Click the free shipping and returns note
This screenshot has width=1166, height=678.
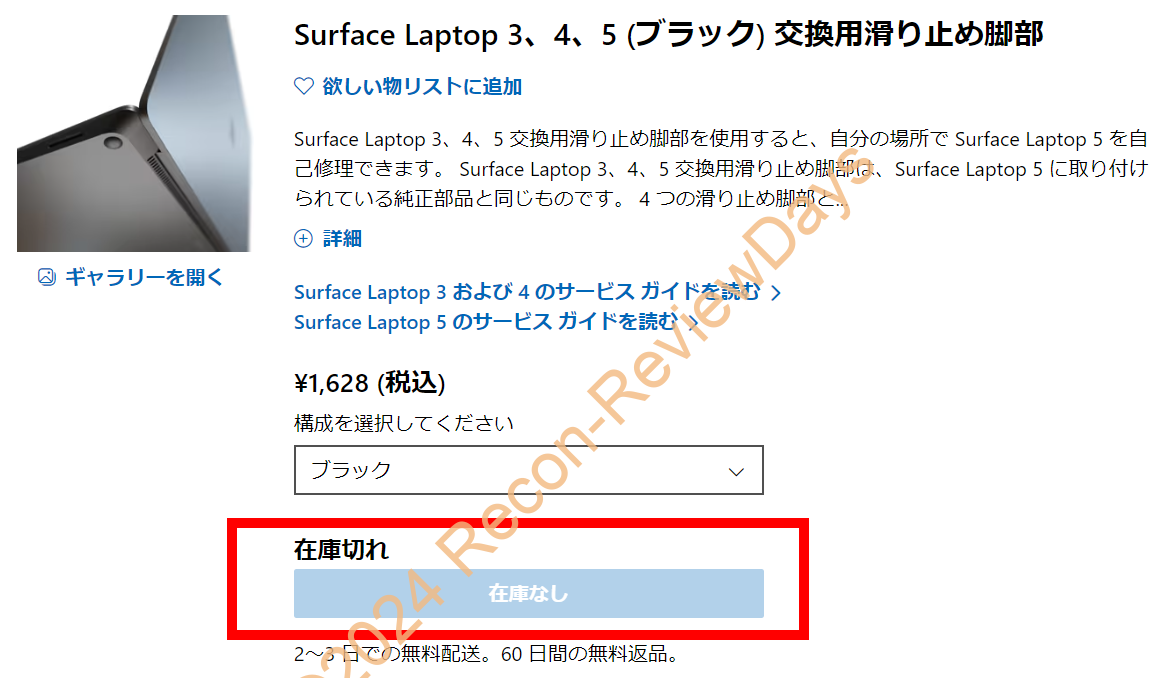click(x=487, y=656)
